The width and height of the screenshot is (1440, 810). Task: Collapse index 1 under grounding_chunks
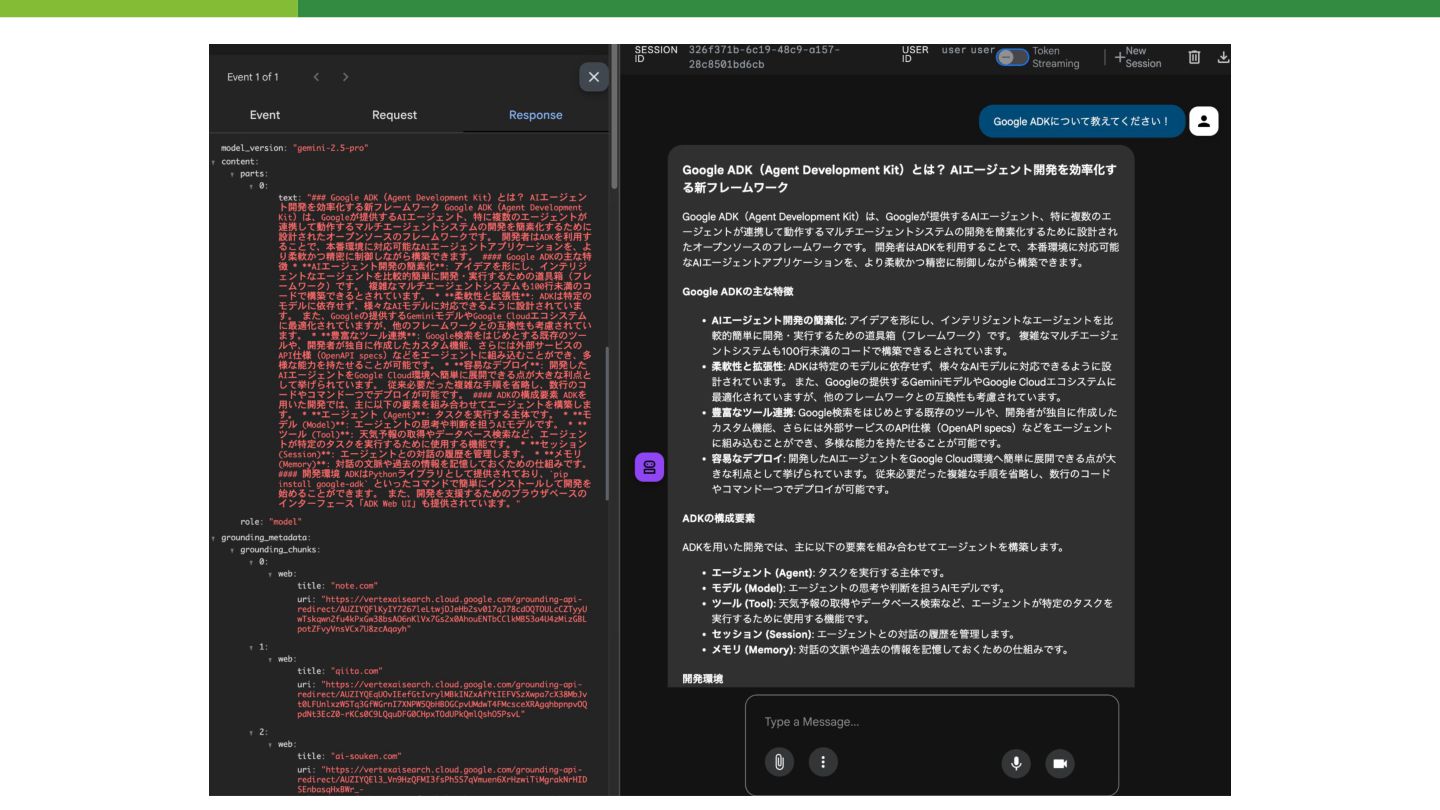251,647
